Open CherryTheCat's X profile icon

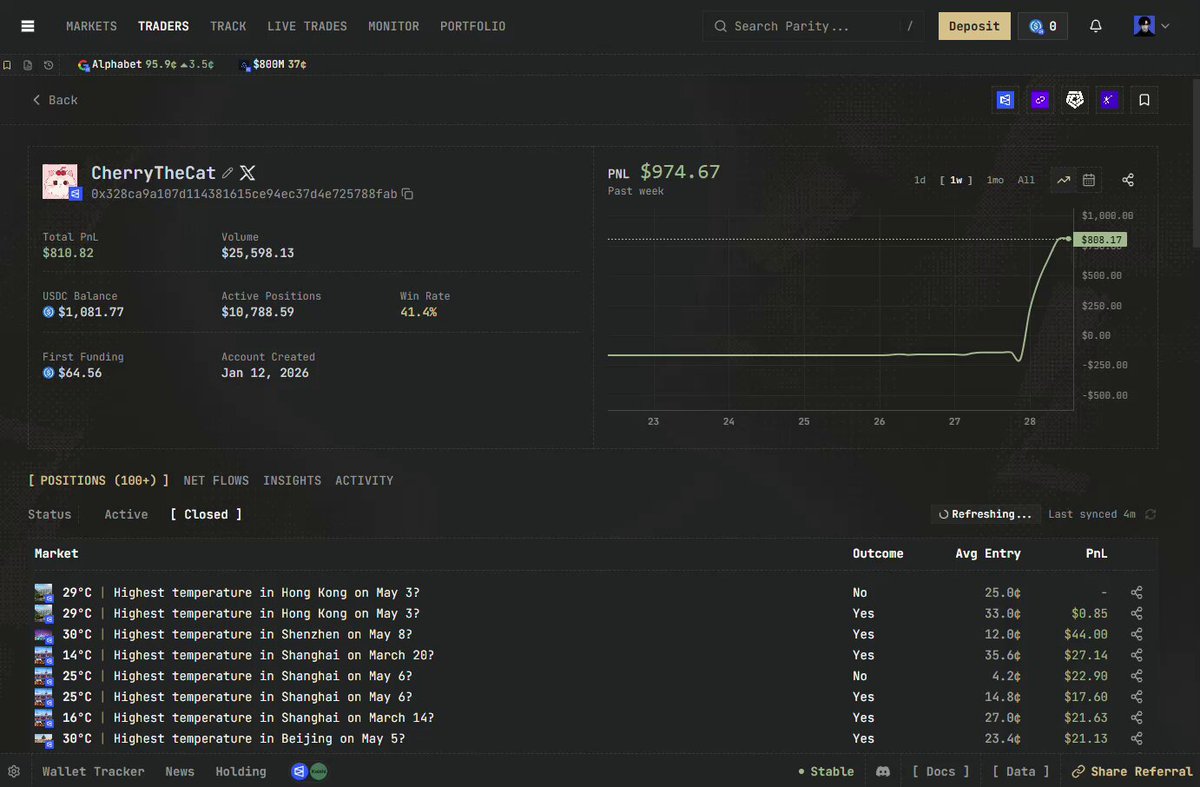248,173
